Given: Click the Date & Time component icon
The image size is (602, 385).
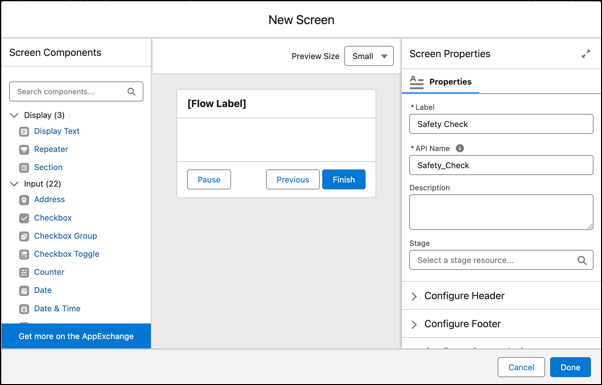Looking at the screenshot, I should pyautogui.click(x=24, y=309).
